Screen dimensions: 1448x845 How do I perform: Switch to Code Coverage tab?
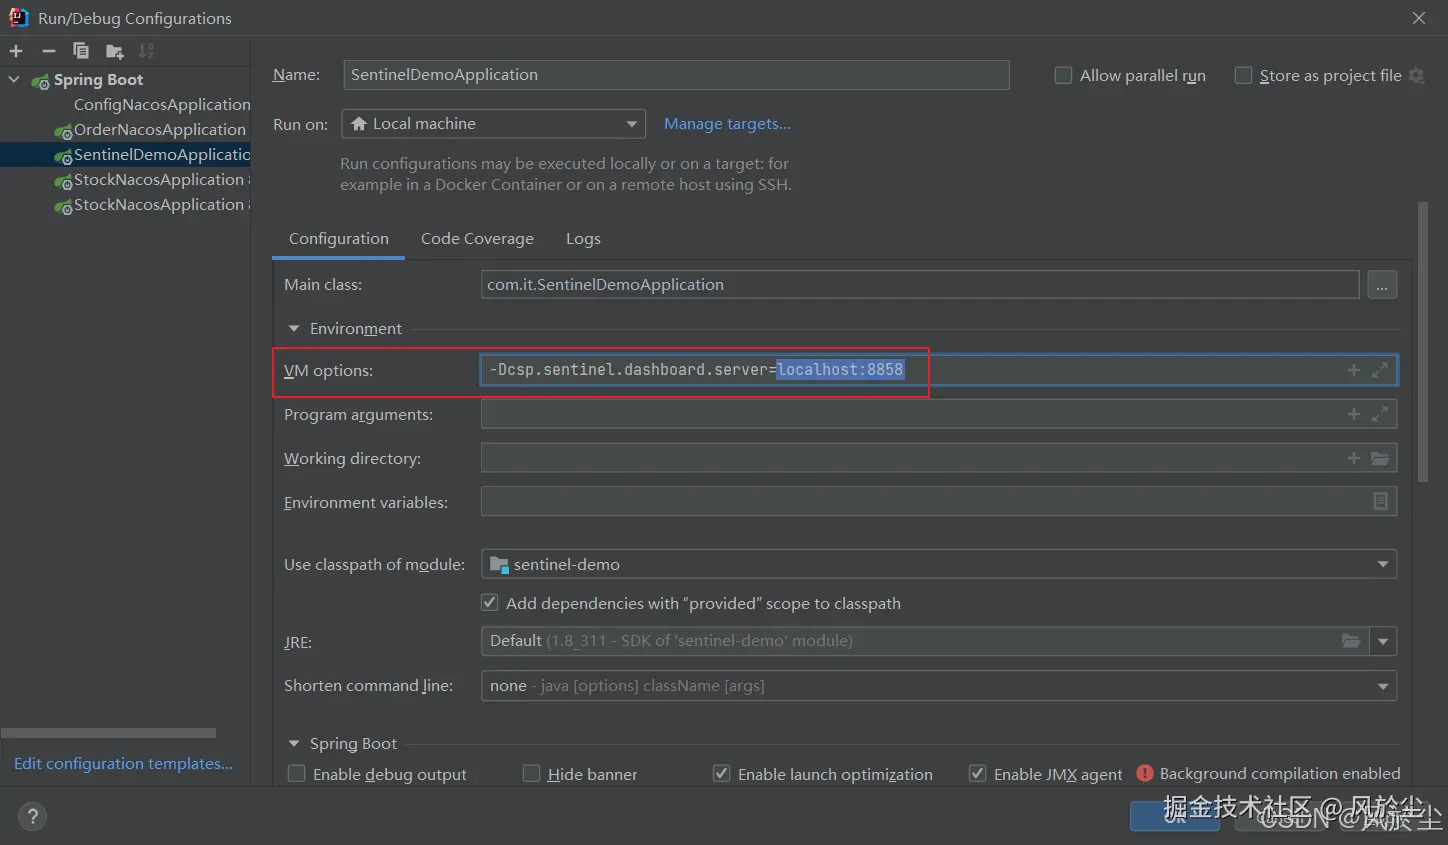(x=477, y=239)
